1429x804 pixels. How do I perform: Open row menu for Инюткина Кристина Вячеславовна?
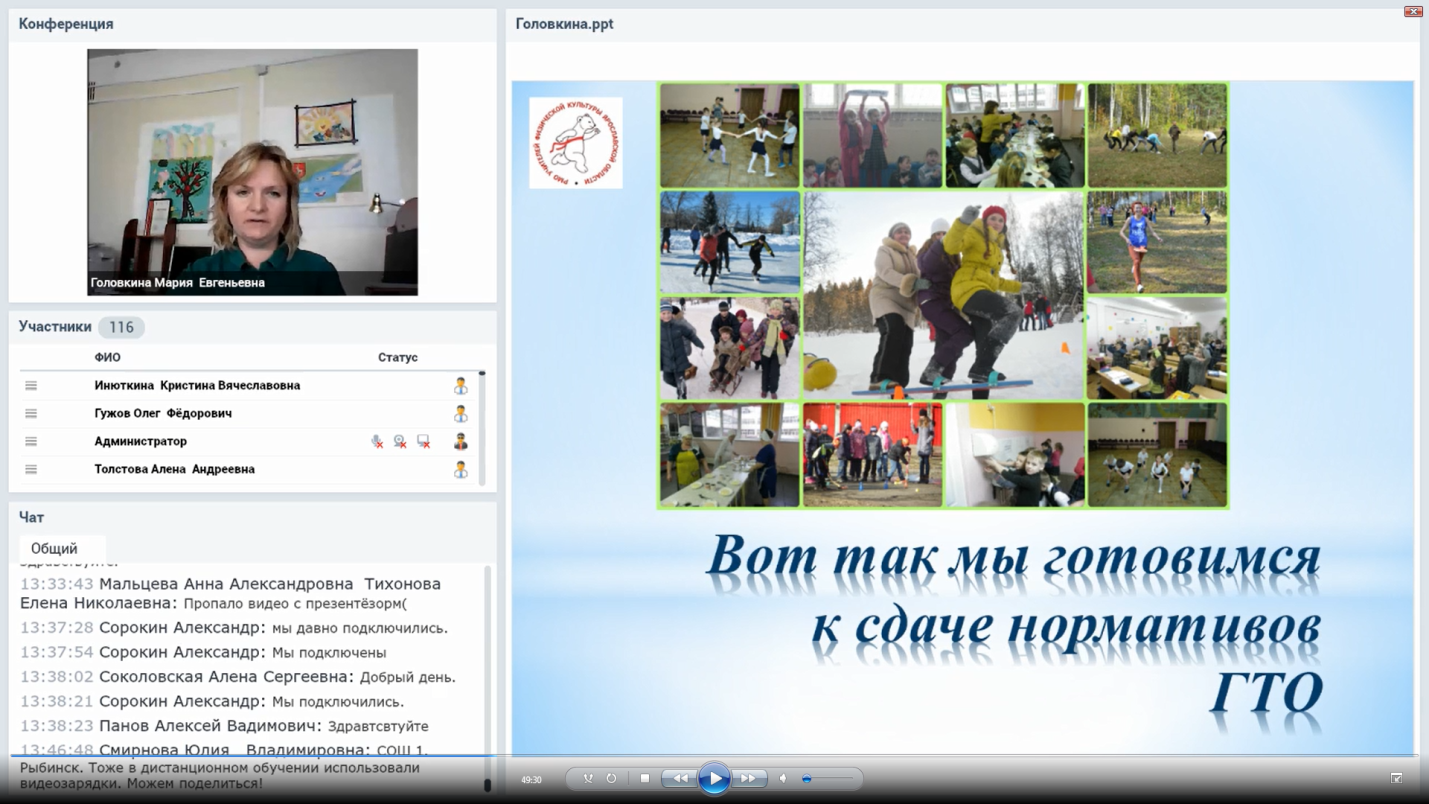coord(31,385)
